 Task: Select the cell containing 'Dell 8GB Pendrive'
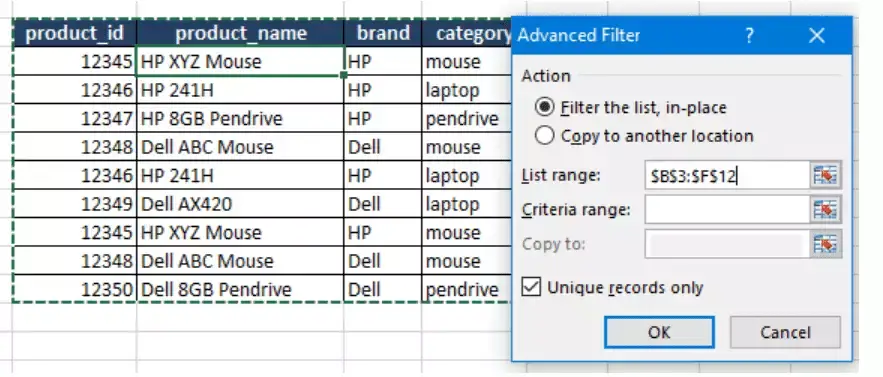[x=240, y=289]
